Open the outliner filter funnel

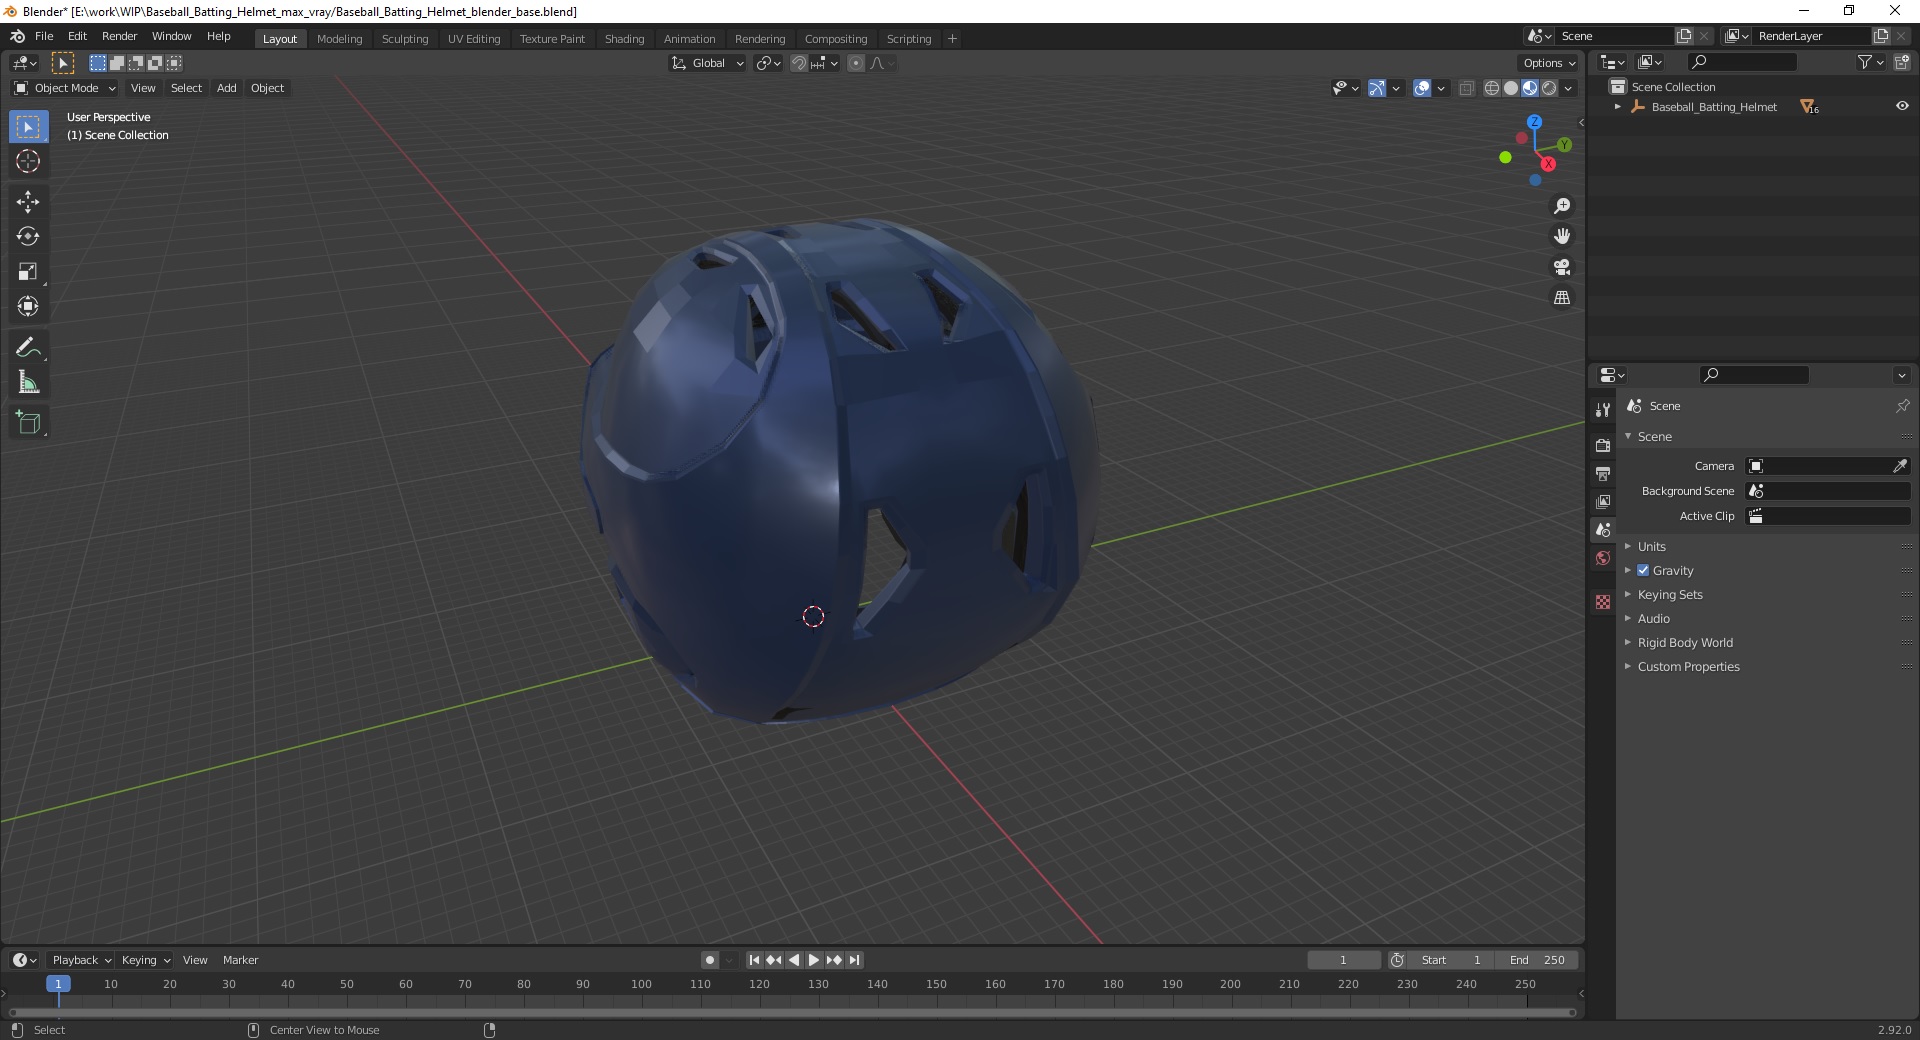1864,62
